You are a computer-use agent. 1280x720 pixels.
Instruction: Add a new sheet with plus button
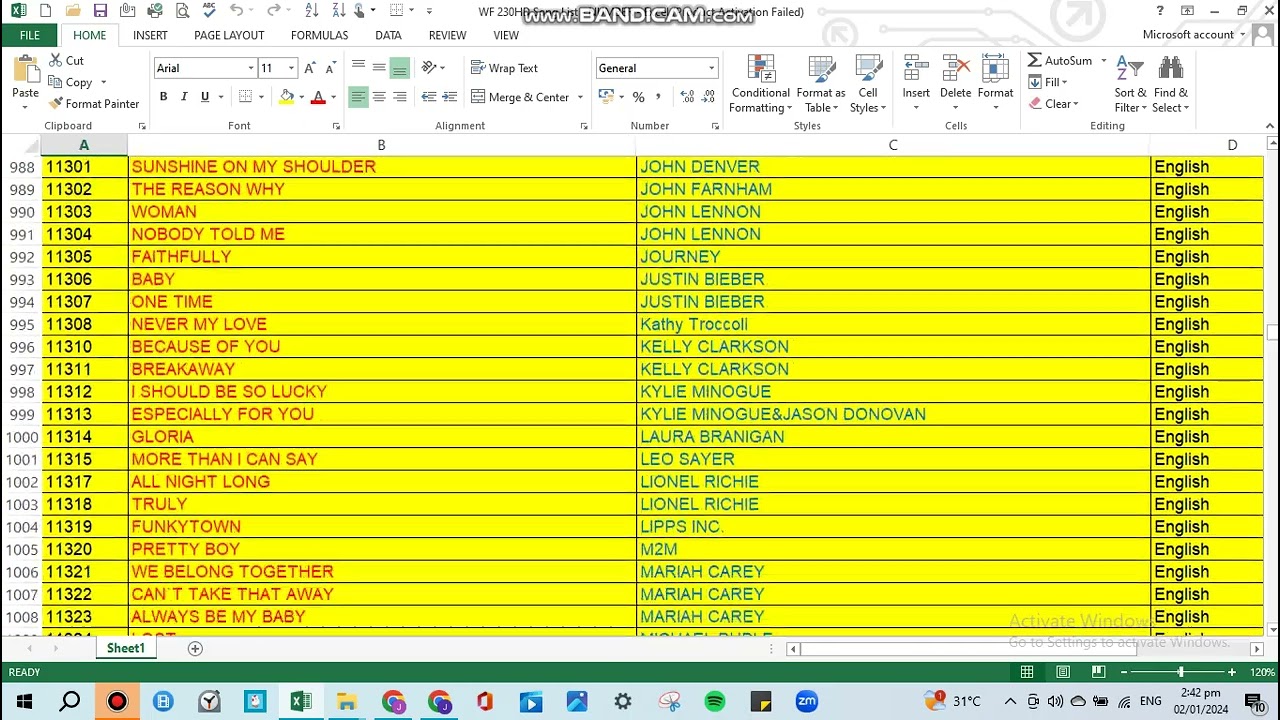(x=195, y=648)
